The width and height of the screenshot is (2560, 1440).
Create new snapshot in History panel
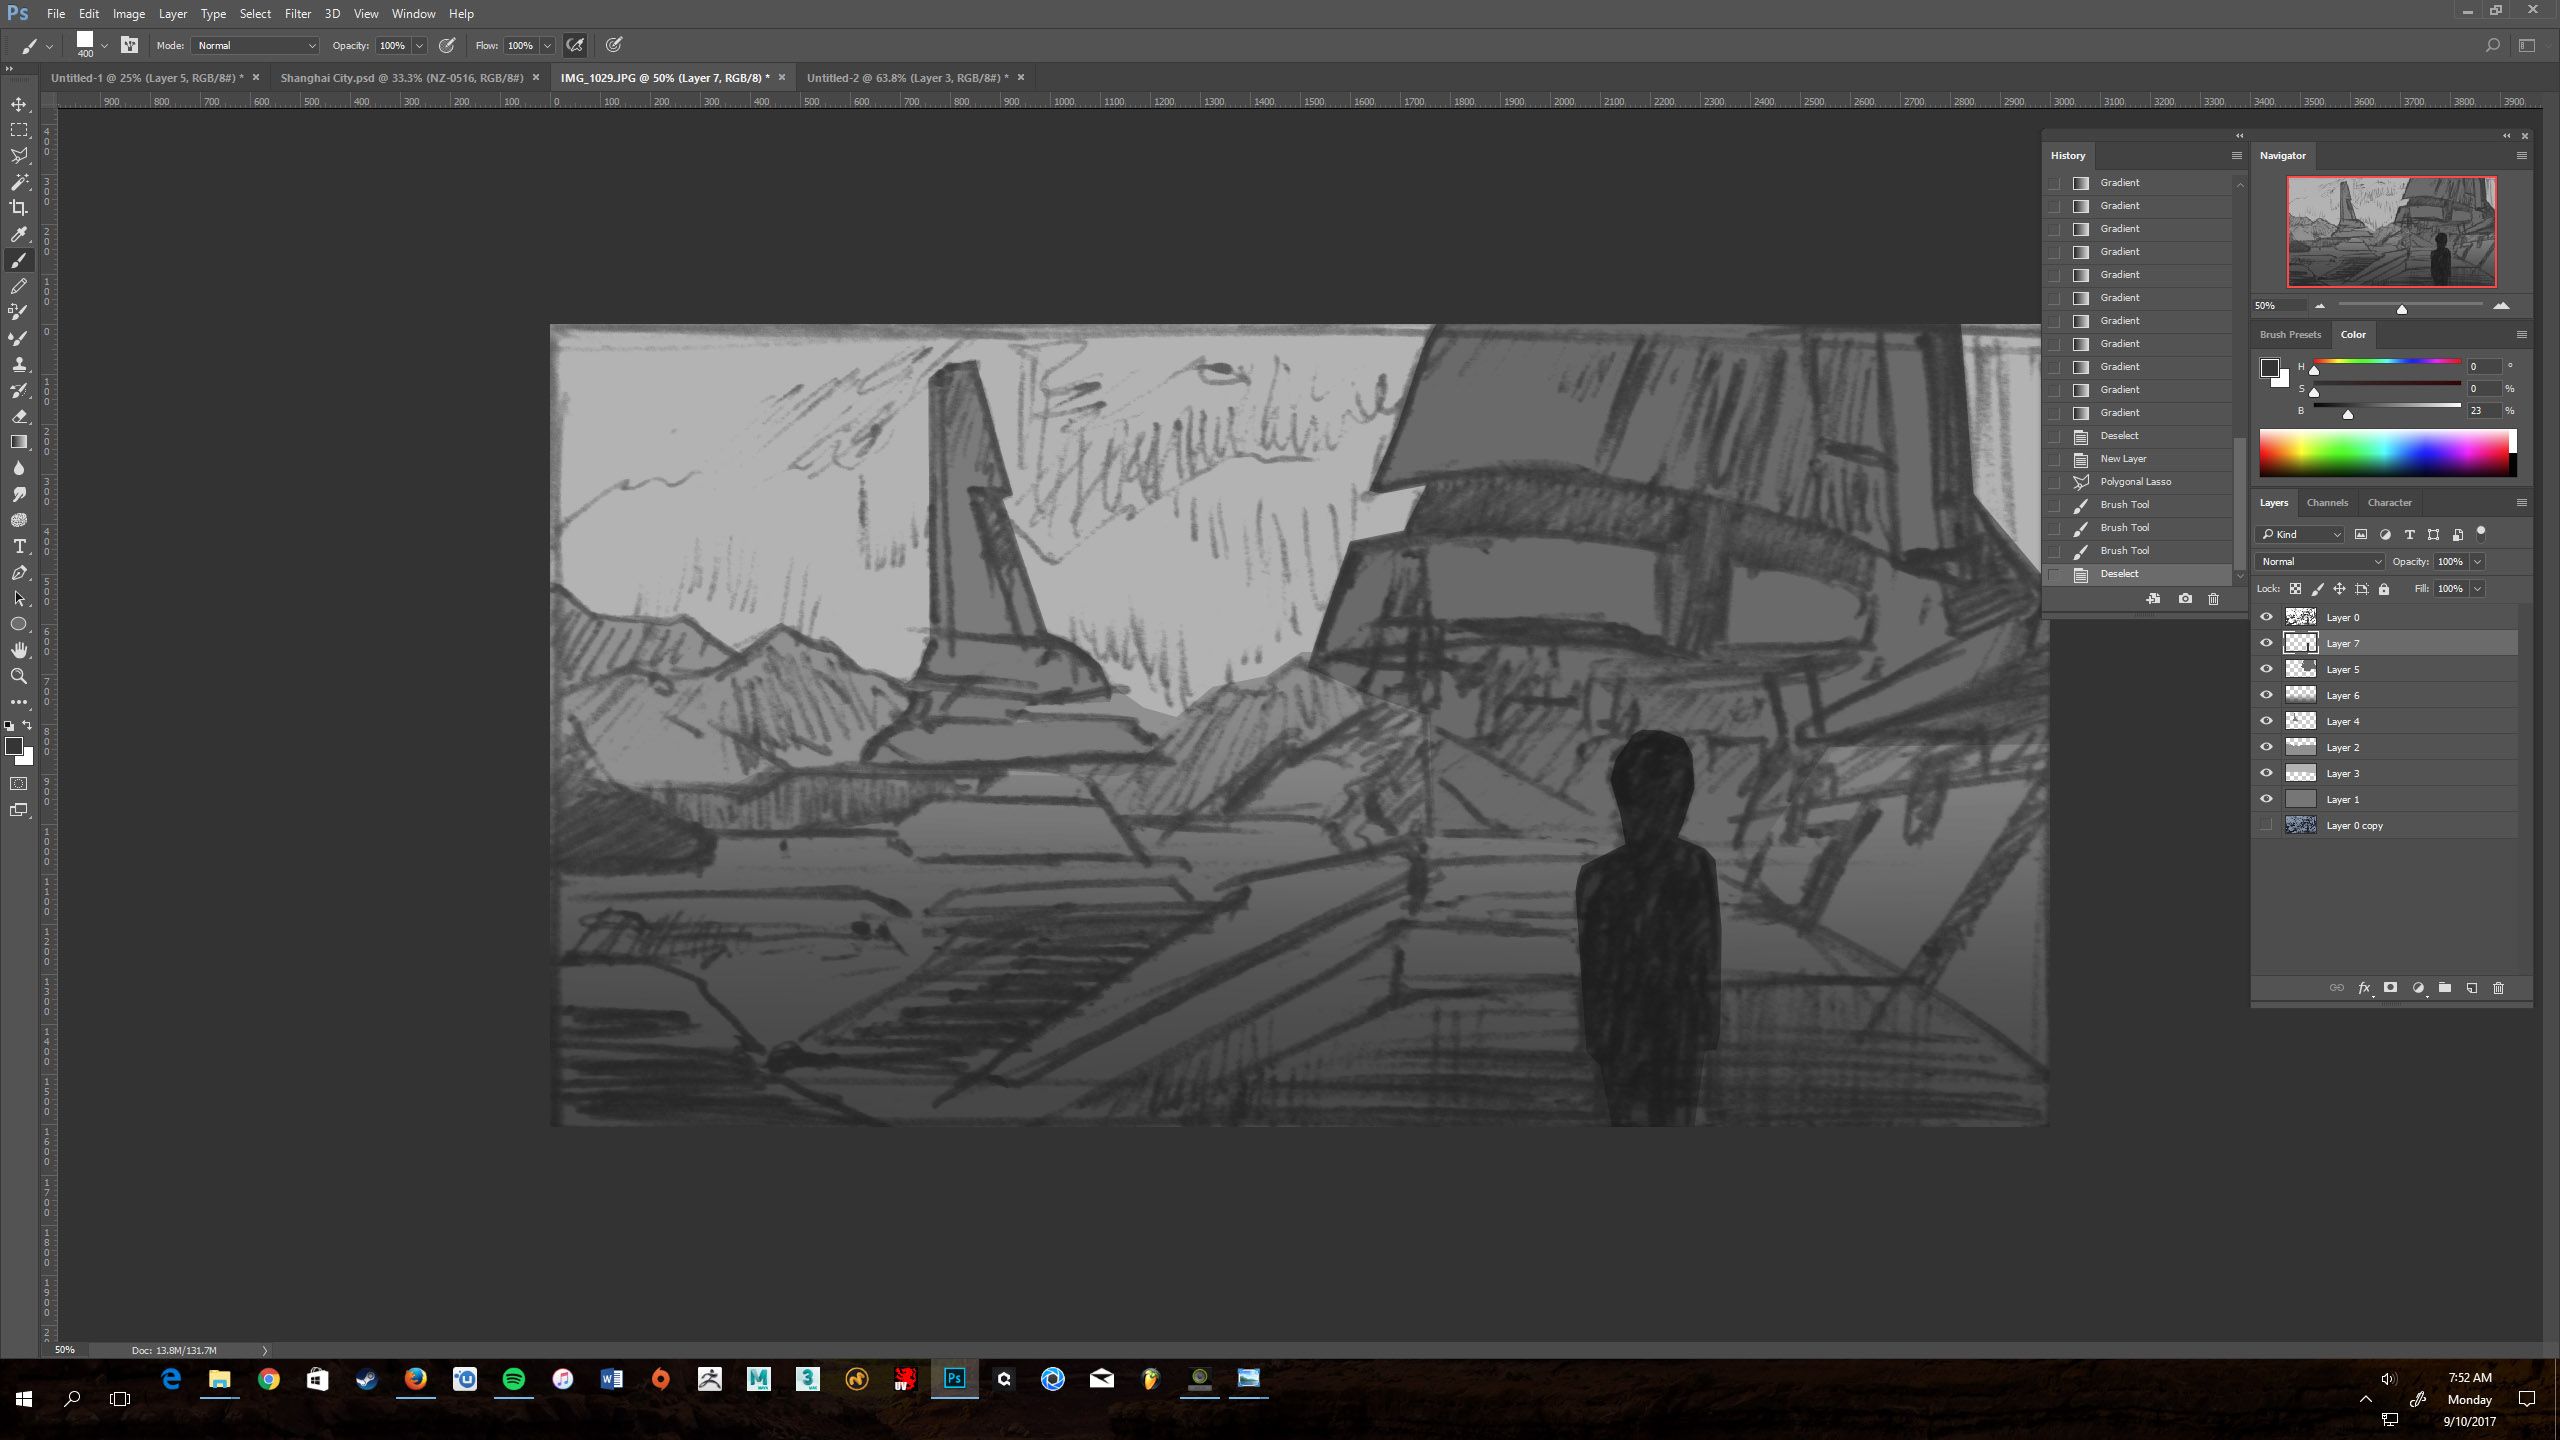2185,599
